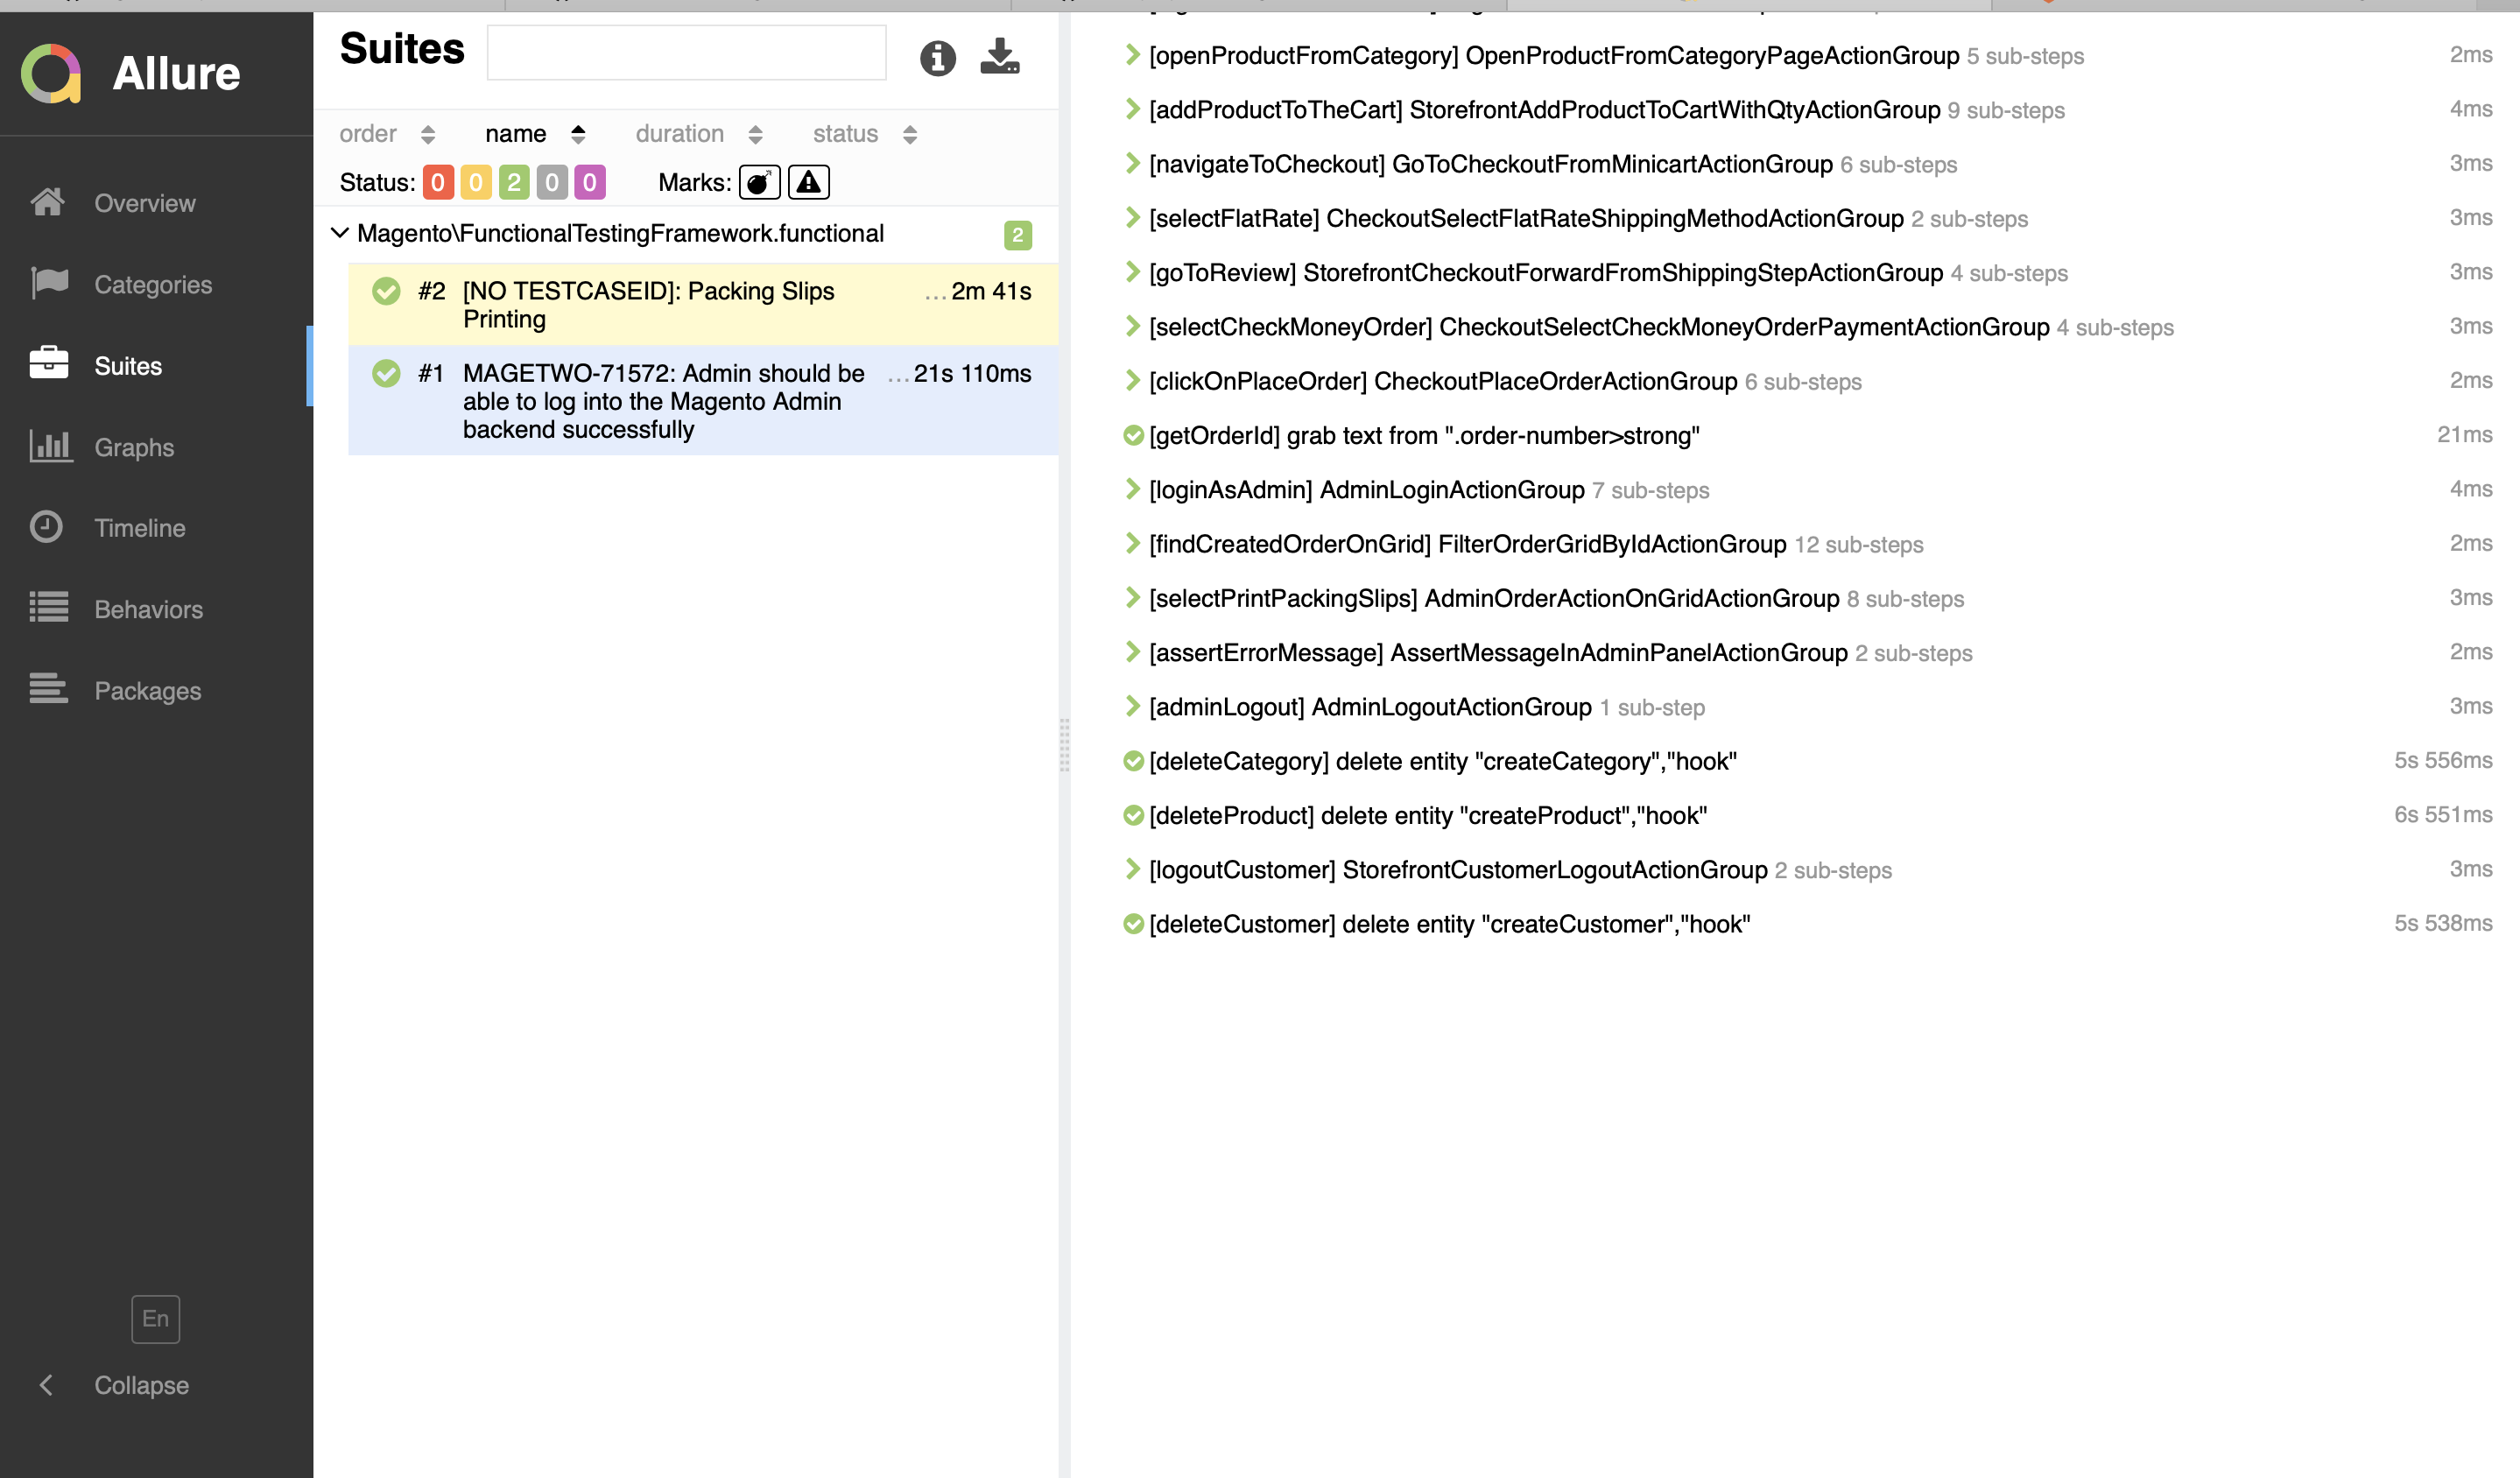Open test #2 Packing Slips Printing
Image resolution: width=2520 pixels, height=1478 pixels.
[x=703, y=305]
